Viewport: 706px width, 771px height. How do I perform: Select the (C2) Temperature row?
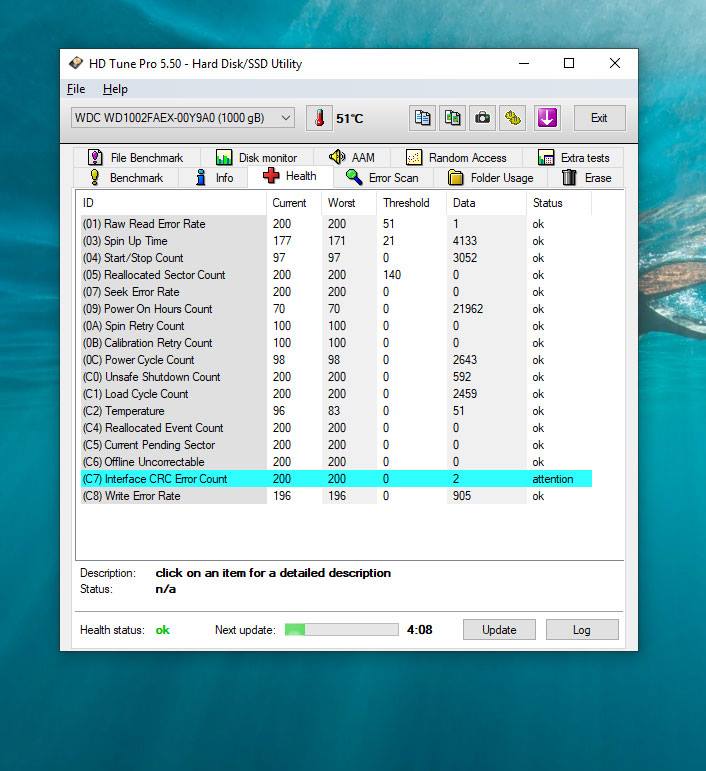tap(336, 411)
